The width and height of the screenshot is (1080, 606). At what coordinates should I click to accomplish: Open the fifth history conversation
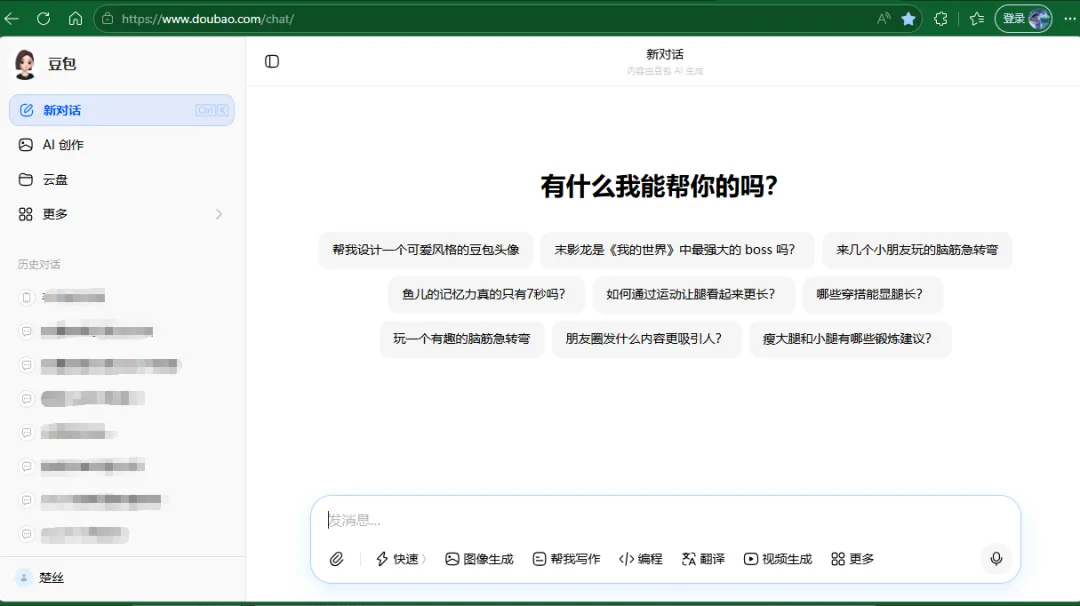pos(122,432)
